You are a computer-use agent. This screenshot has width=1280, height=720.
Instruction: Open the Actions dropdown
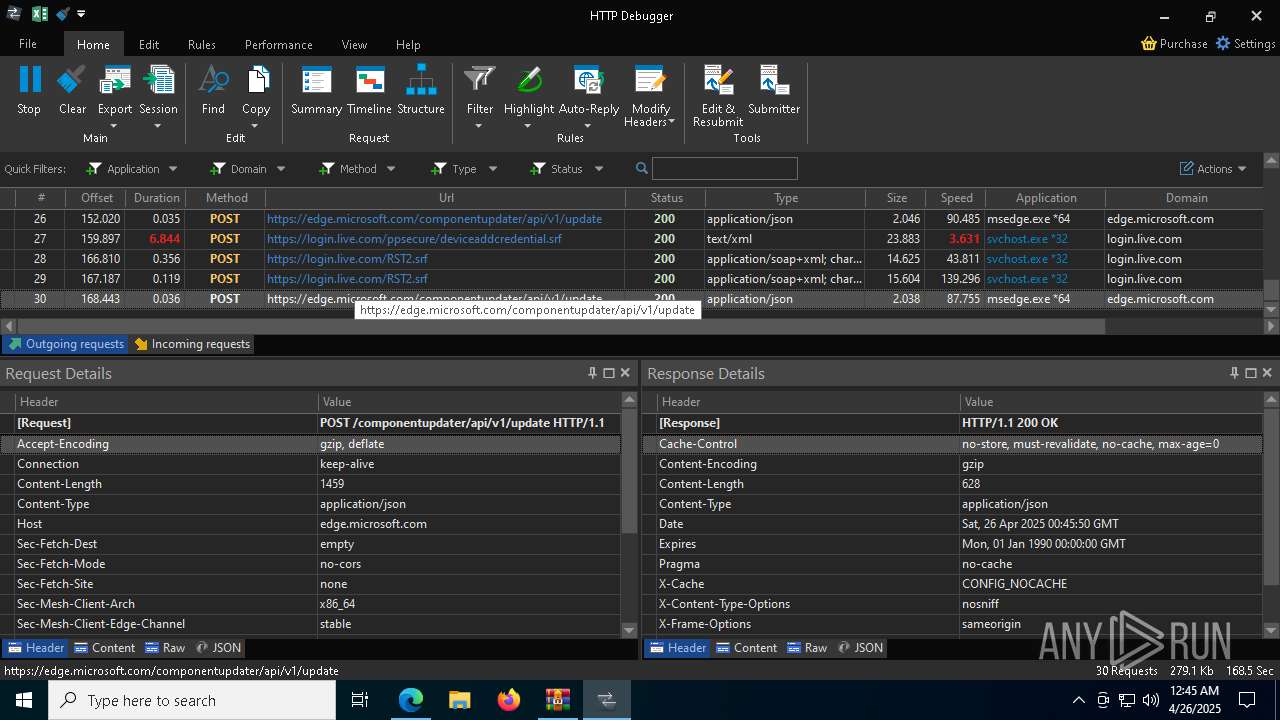coord(1213,169)
